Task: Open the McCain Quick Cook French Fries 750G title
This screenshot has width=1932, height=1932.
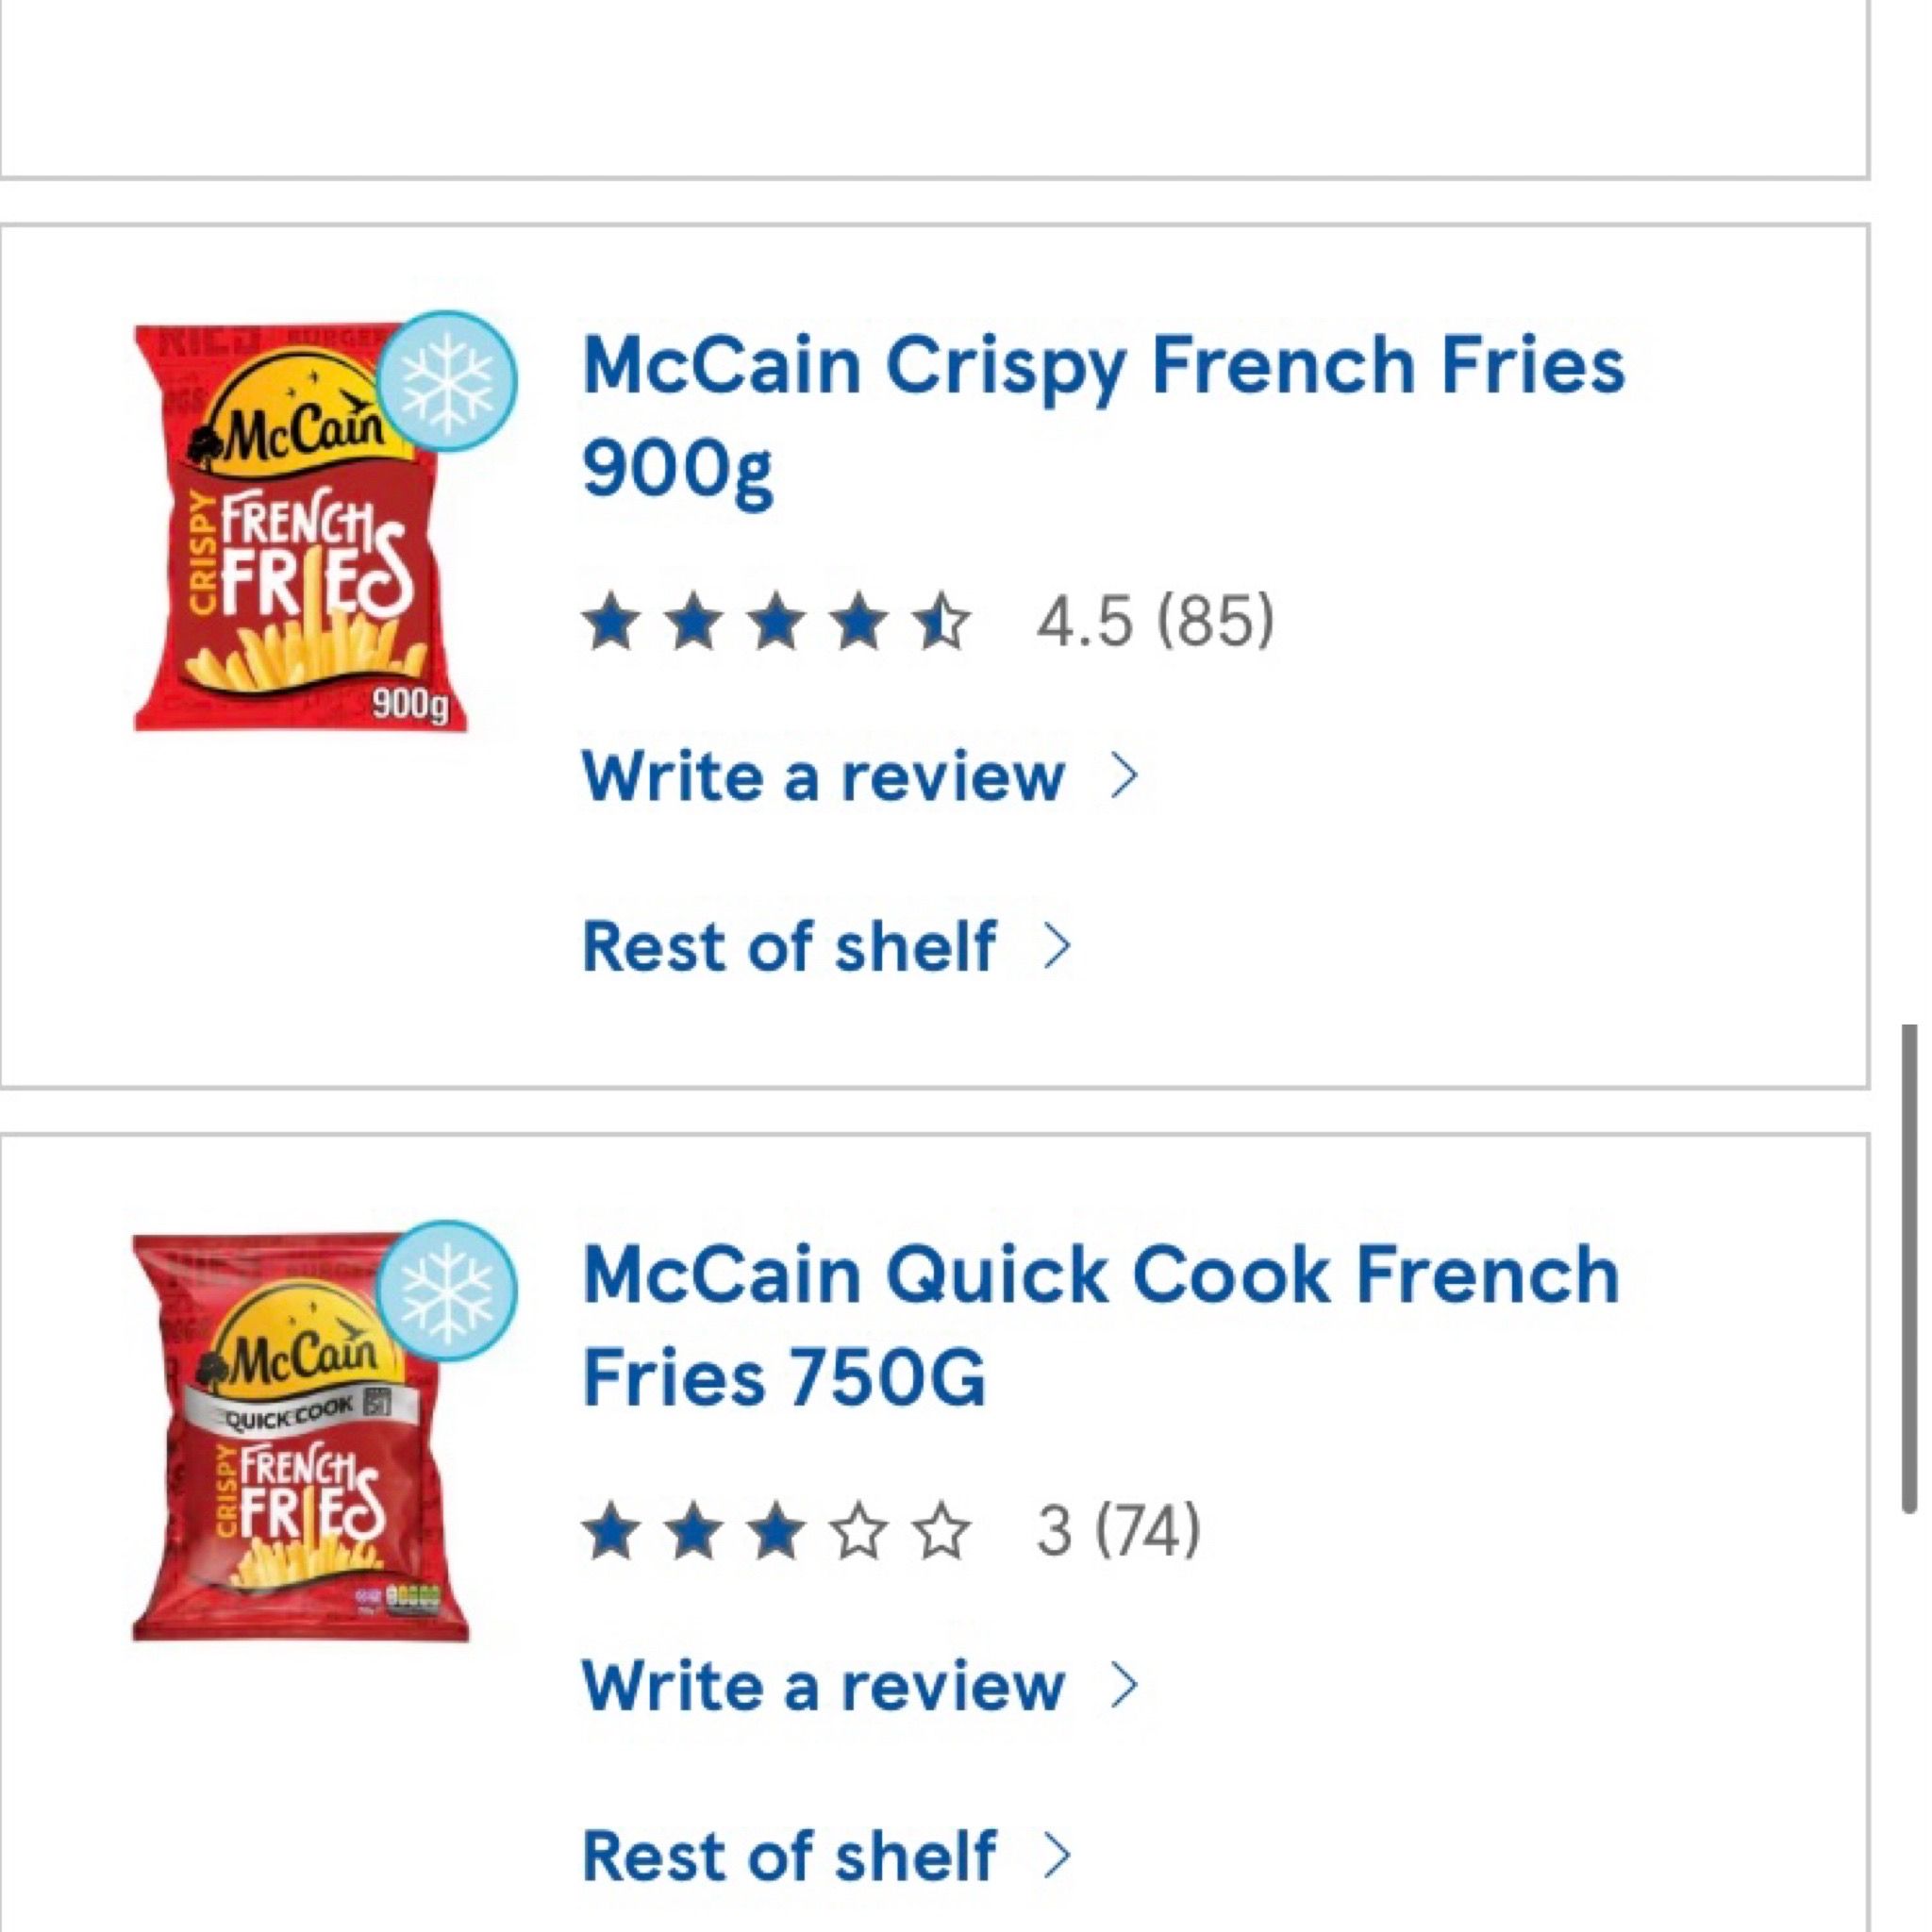Action: (1100, 1326)
